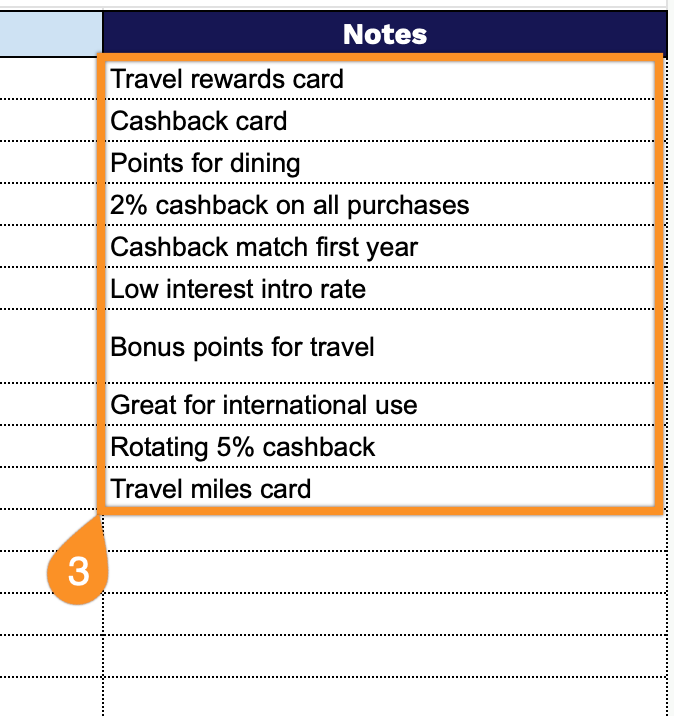Viewport: 674px width, 716px height.
Task: Click left-column cell beside "Travel rewards card"
Action: 50,79
